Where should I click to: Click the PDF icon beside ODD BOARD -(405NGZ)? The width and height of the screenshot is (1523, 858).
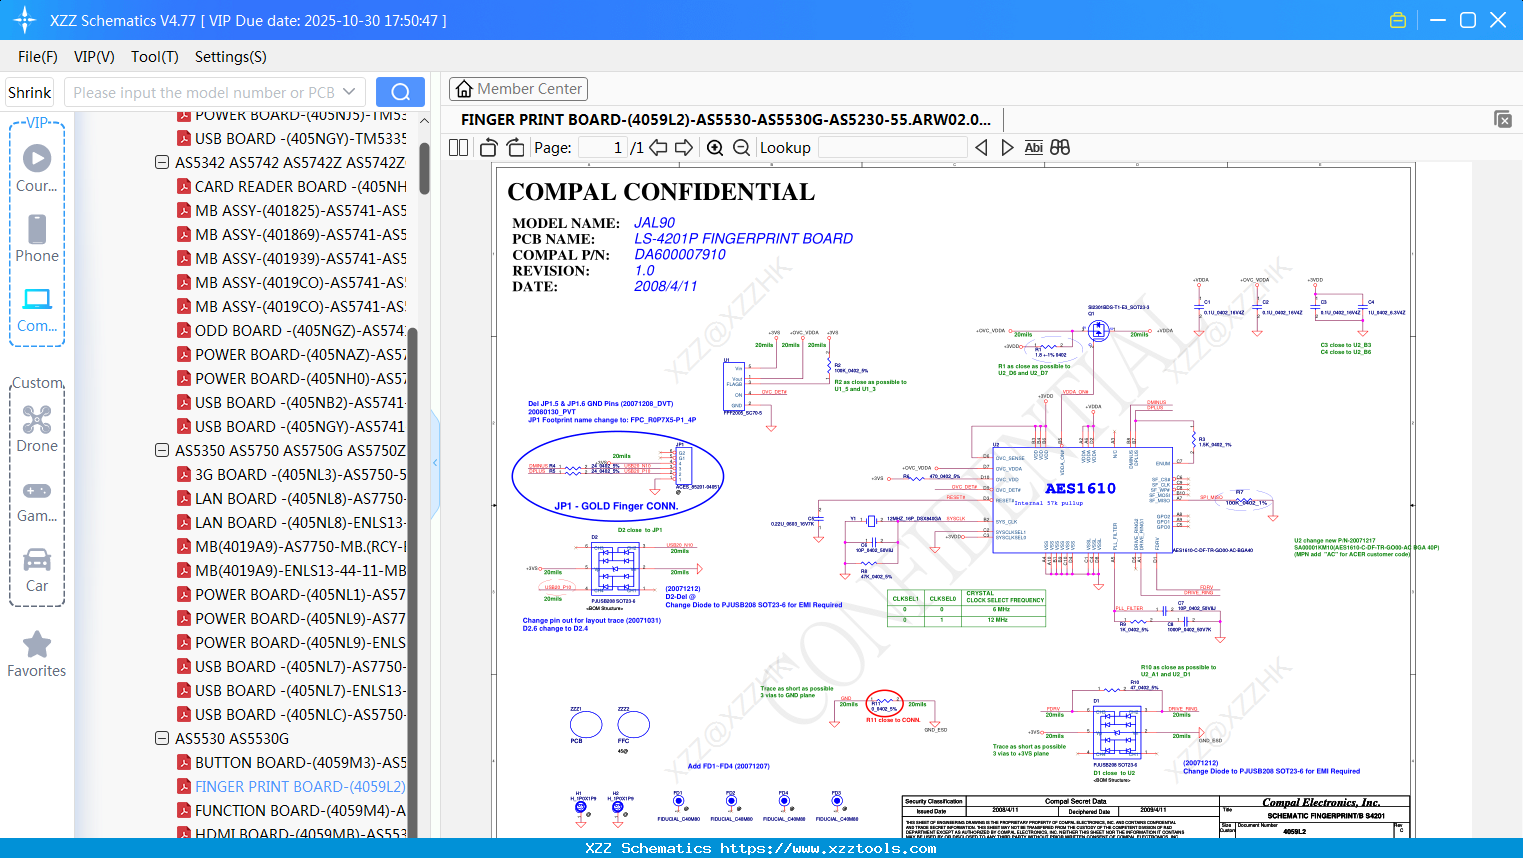point(184,330)
